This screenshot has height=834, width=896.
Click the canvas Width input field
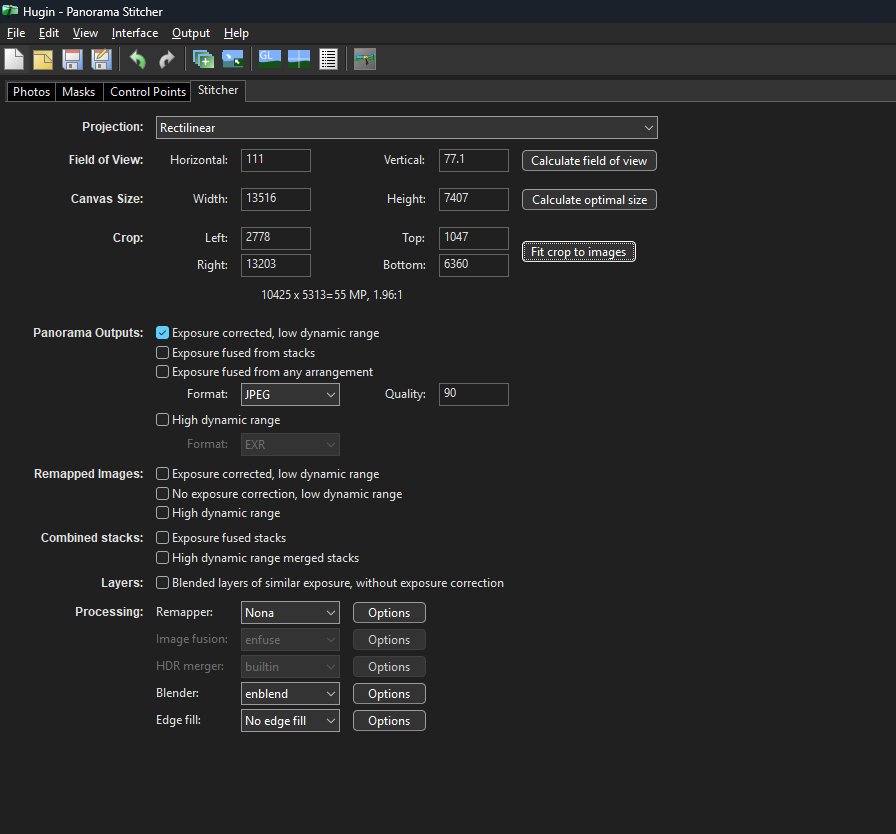tap(276, 199)
